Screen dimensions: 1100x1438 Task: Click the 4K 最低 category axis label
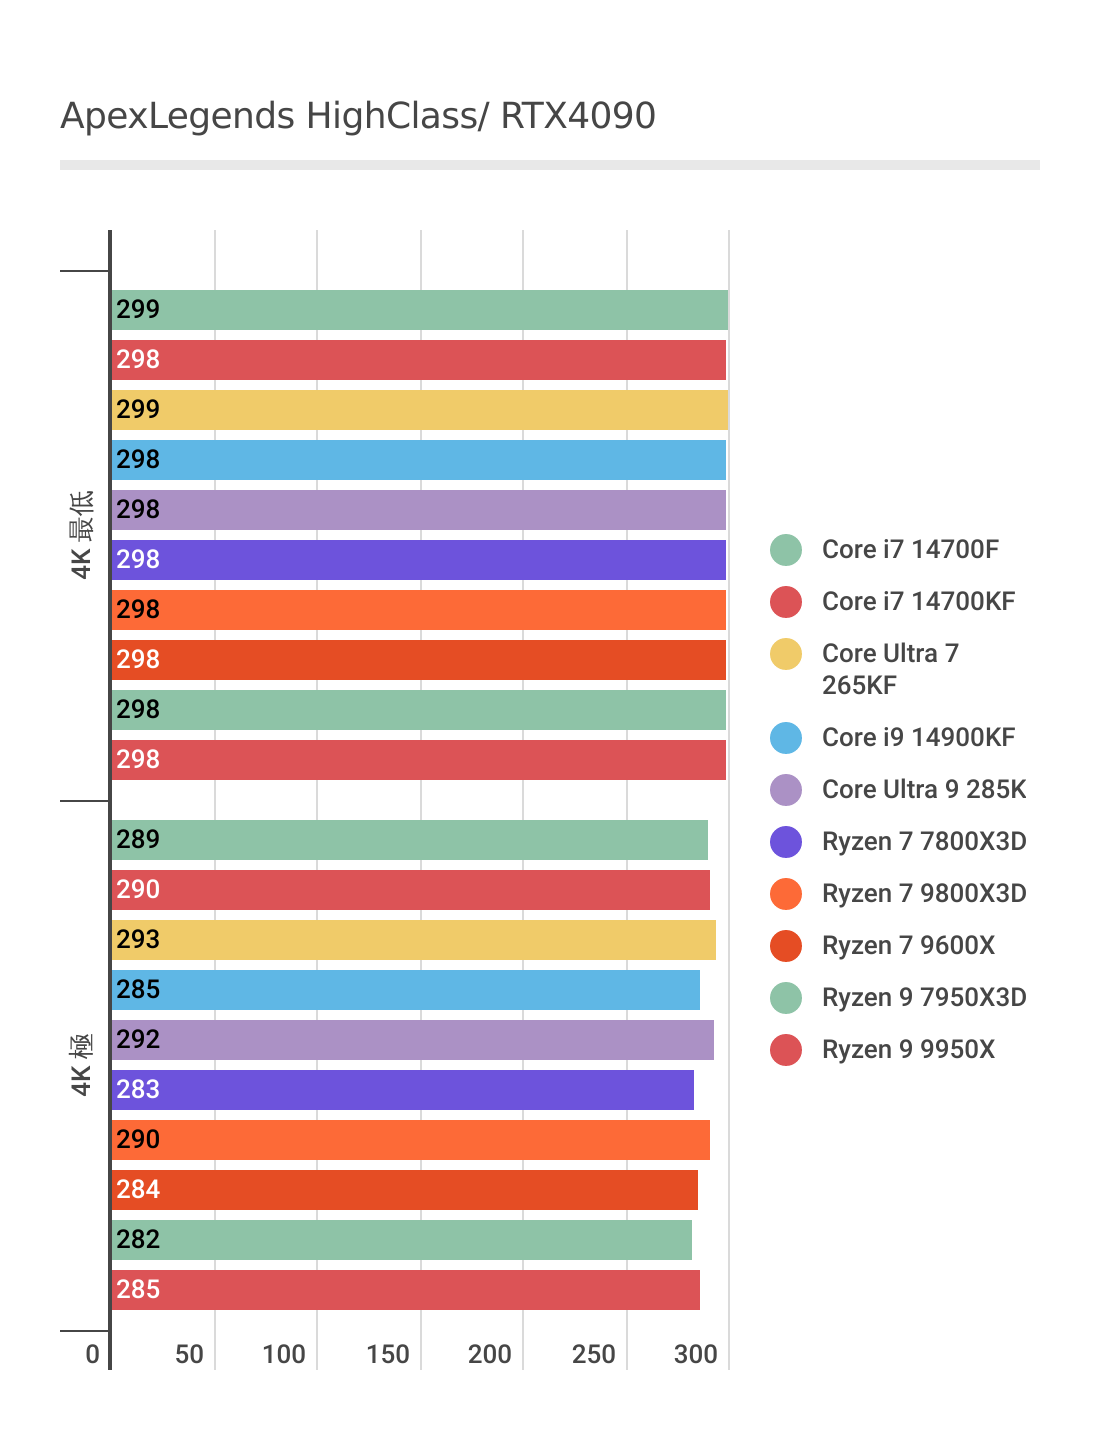82,534
